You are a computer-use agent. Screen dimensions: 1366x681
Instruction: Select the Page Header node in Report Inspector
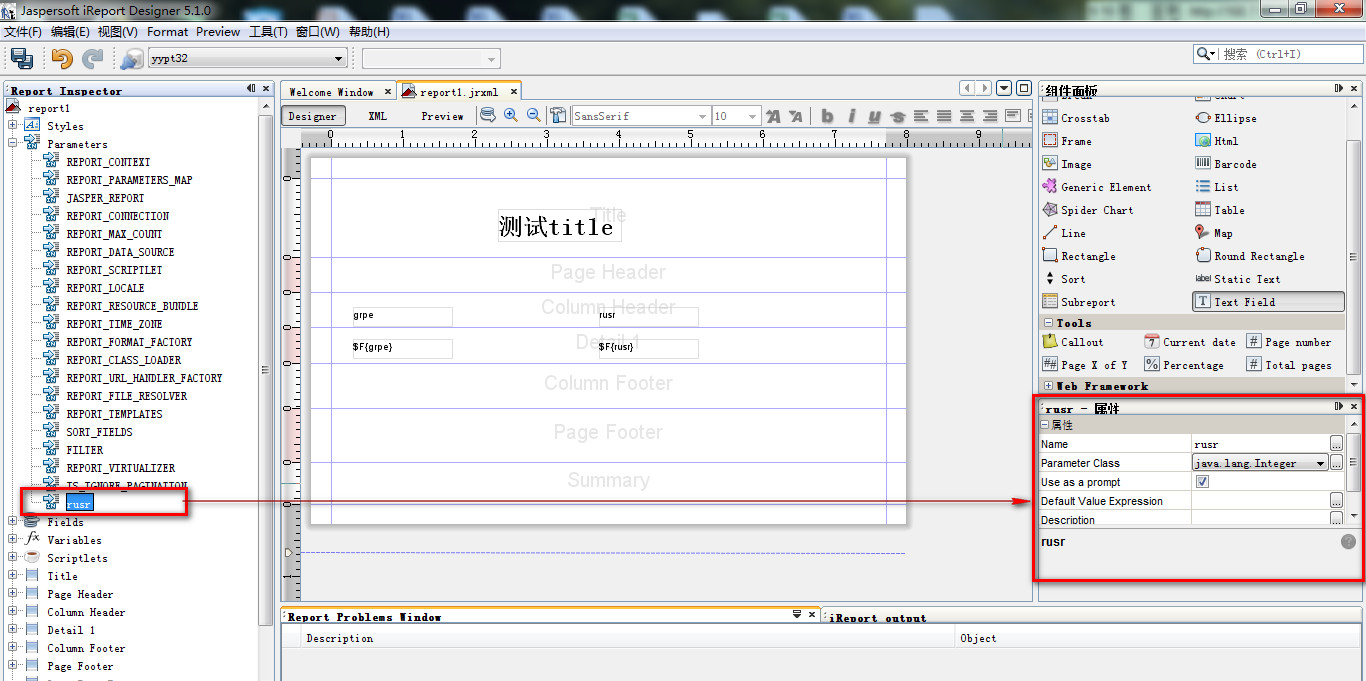pyautogui.click(x=80, y=594)
